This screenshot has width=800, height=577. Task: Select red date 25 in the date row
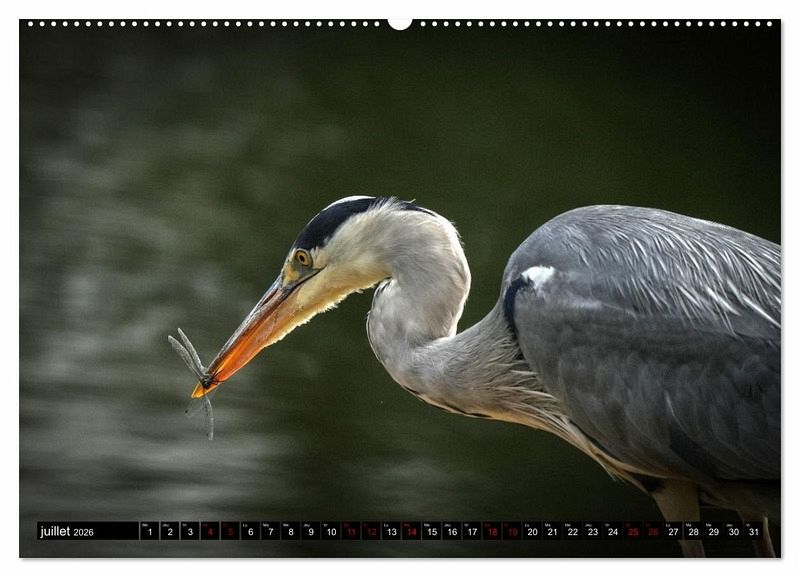pos(633,532)
